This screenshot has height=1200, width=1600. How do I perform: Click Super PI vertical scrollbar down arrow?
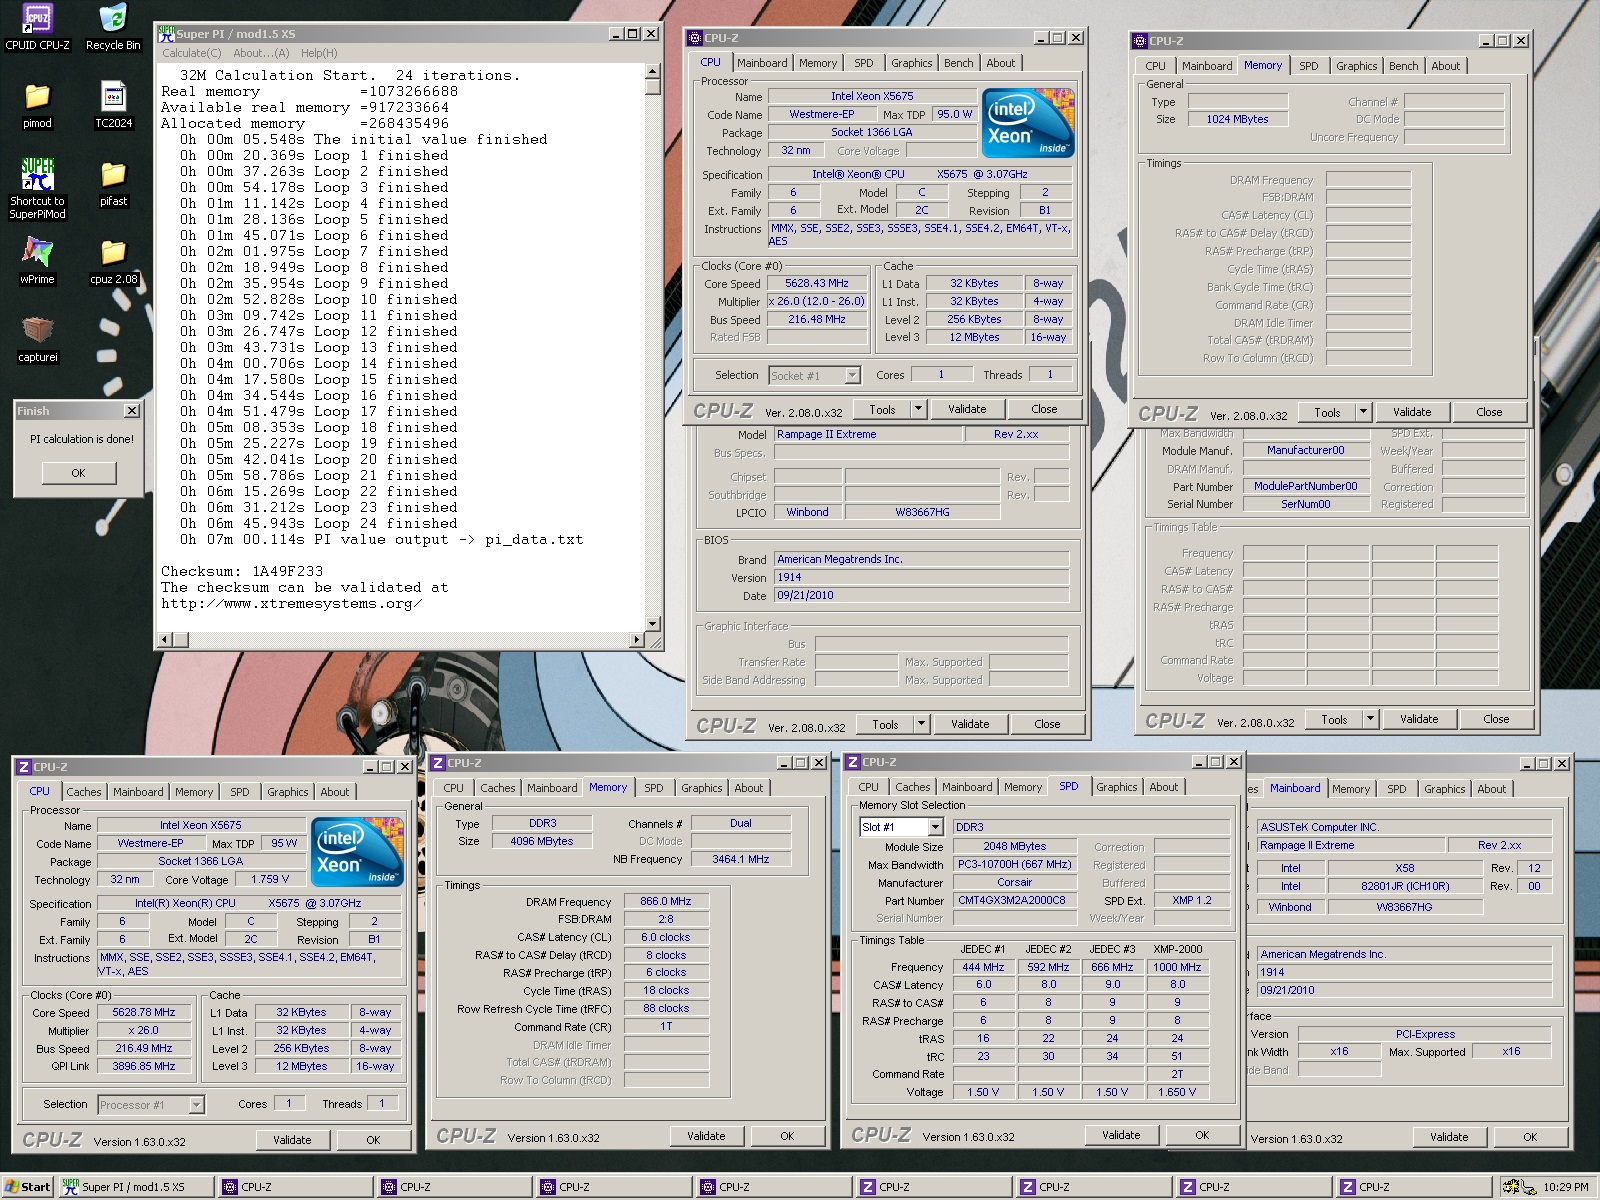(x=652, y=624)
